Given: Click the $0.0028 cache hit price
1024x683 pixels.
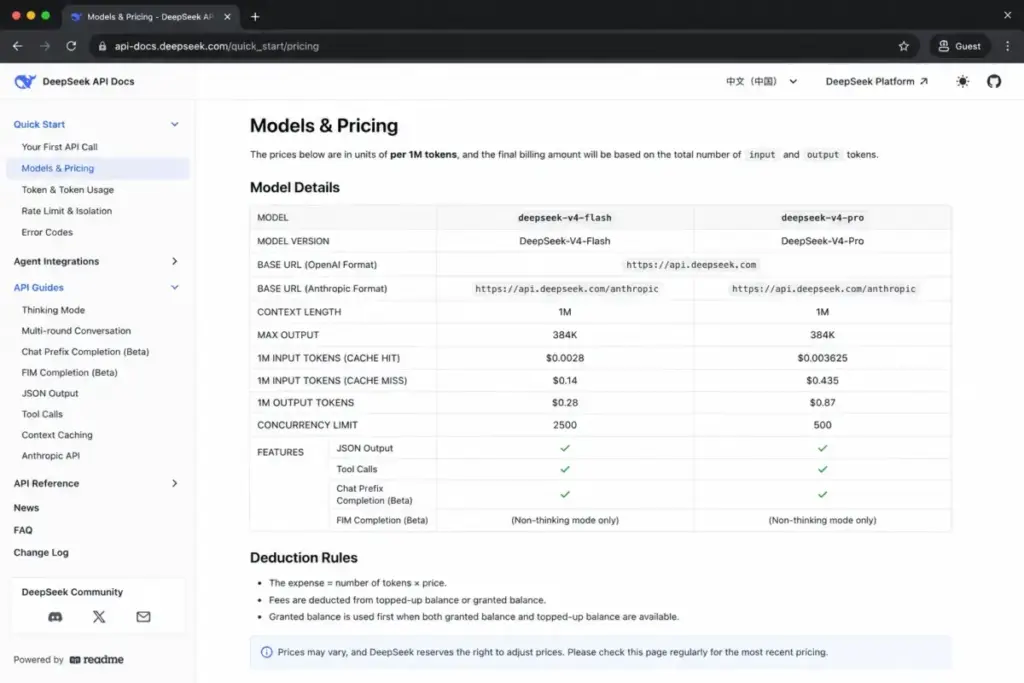Looking at the screenshot, I should [x=565, y=358].
